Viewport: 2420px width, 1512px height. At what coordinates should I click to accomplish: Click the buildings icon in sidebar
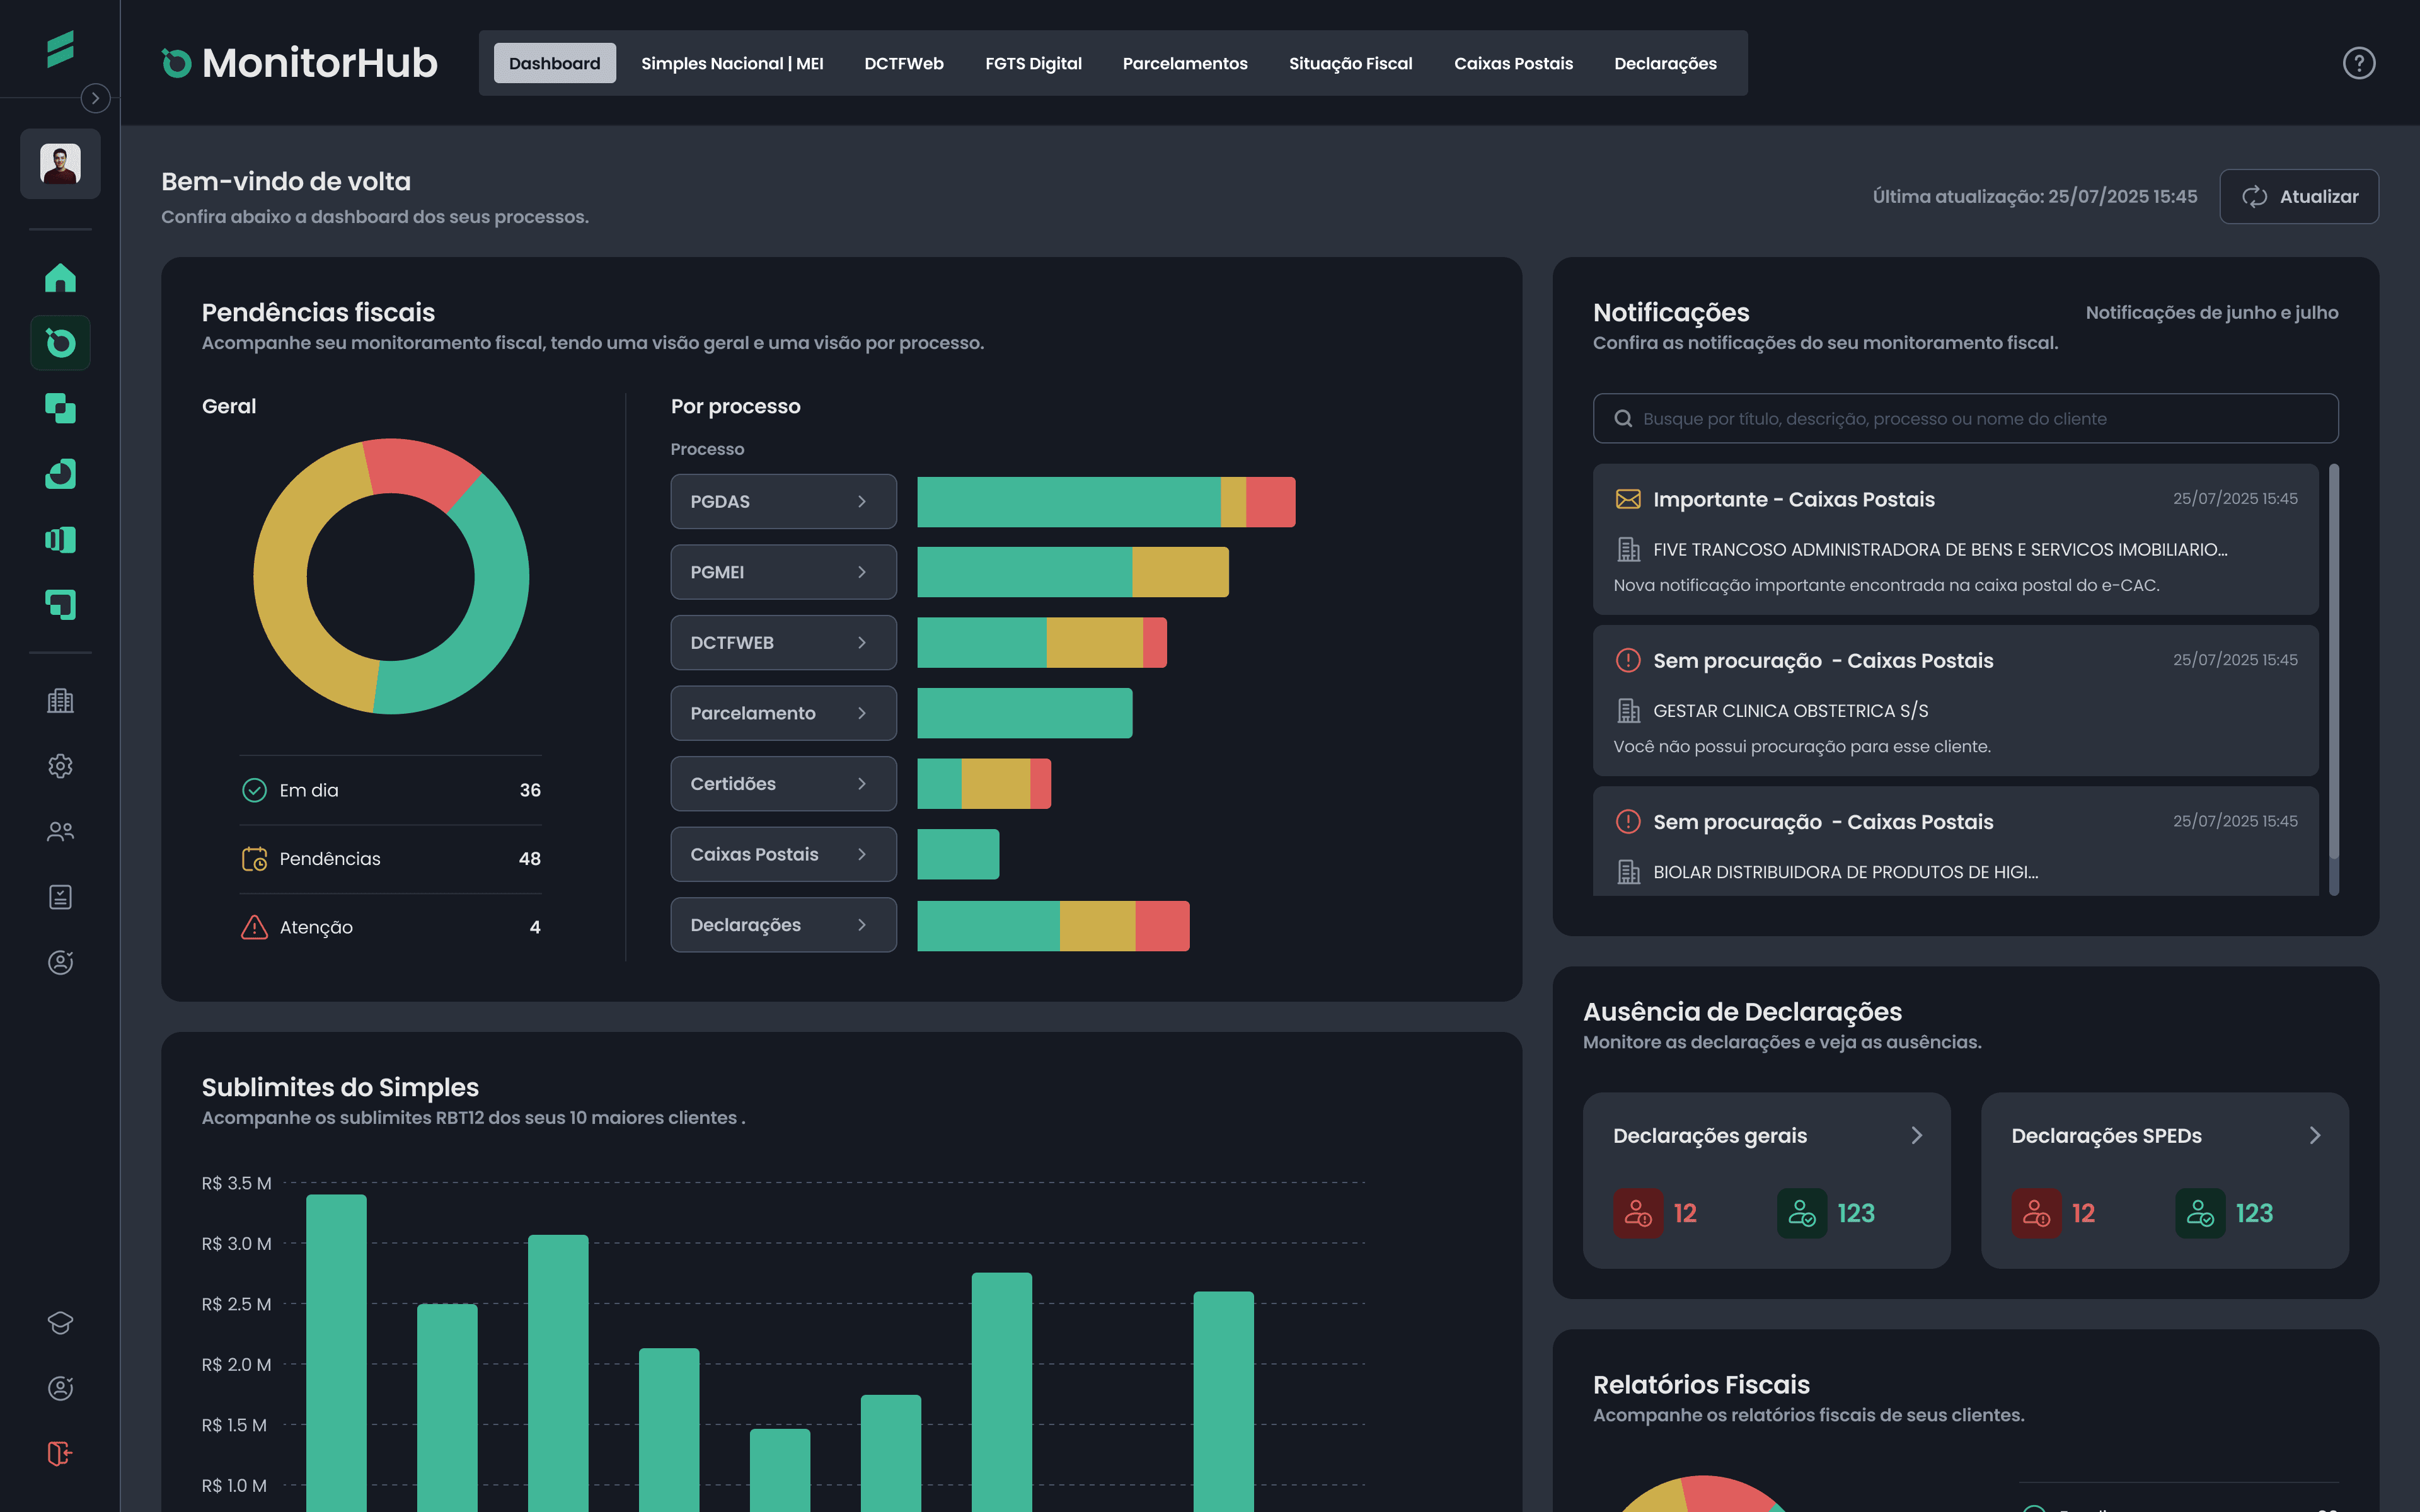60,700
